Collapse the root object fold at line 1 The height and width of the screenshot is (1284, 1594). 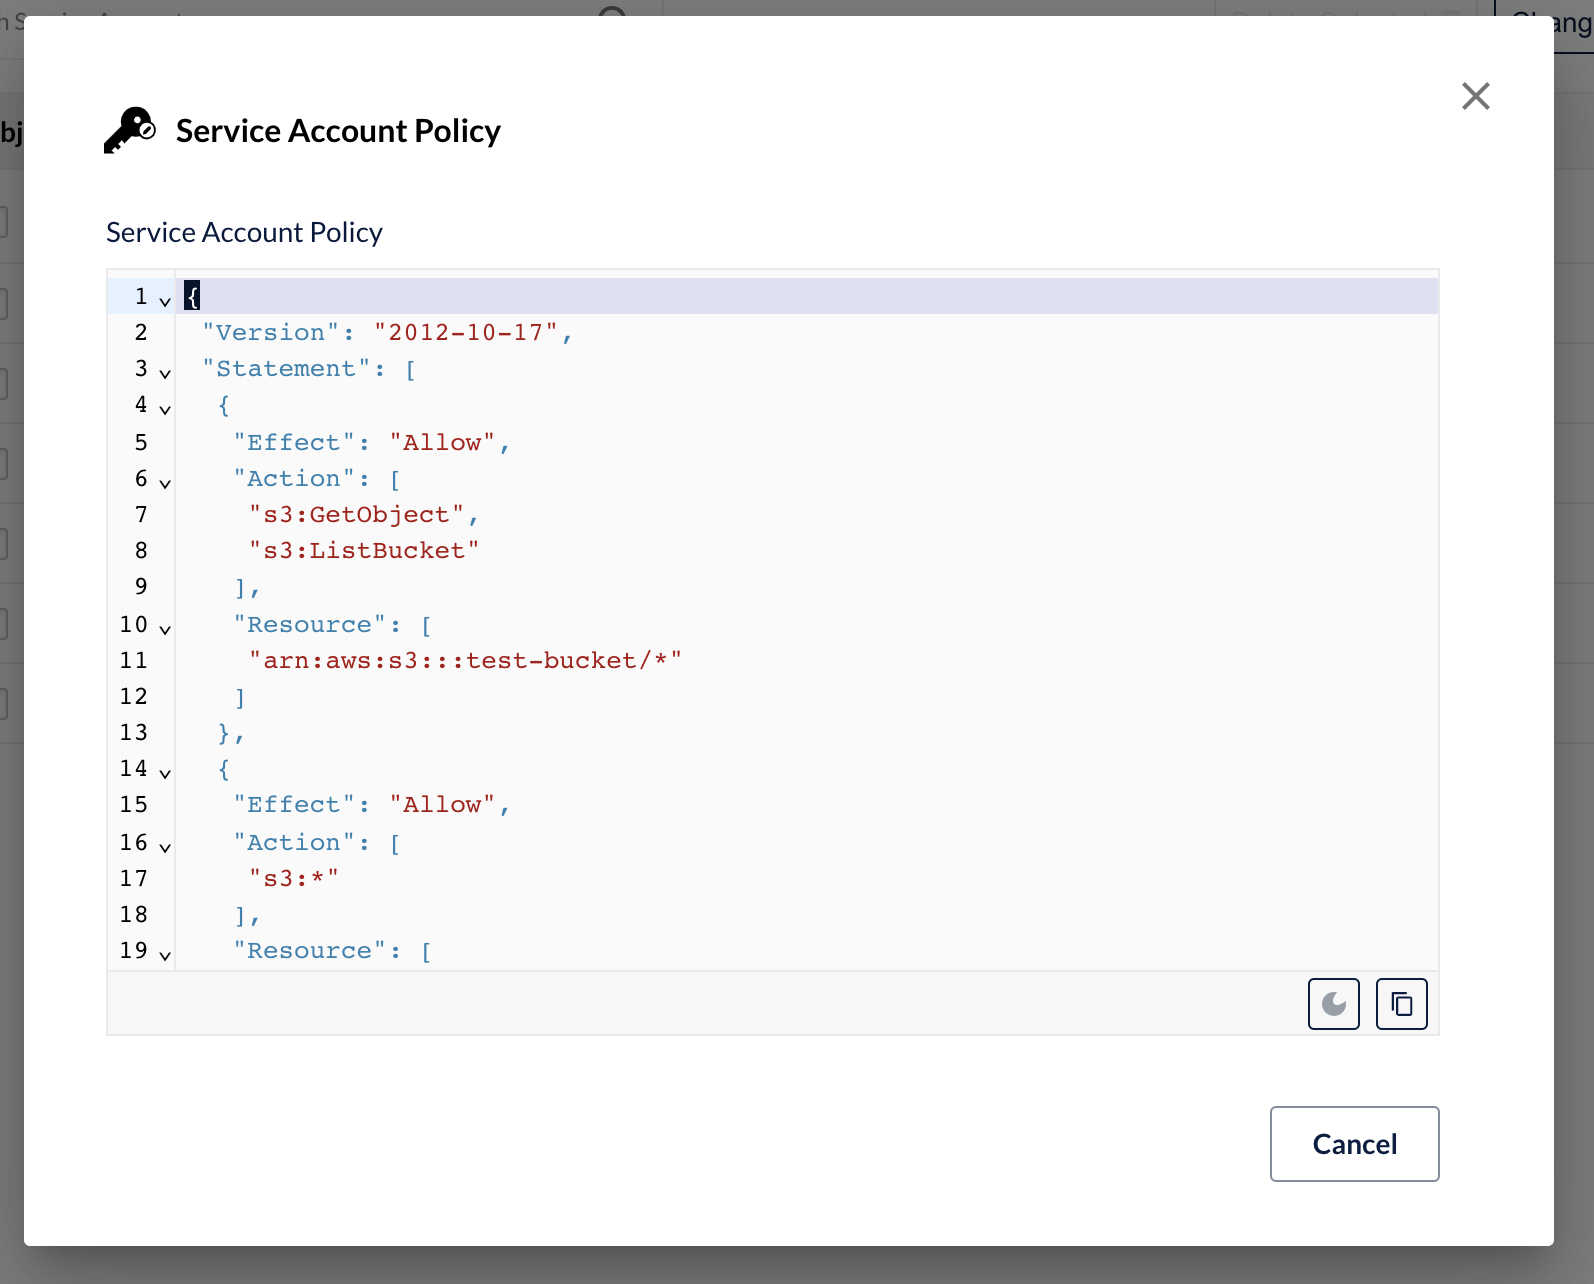point(165,300)
